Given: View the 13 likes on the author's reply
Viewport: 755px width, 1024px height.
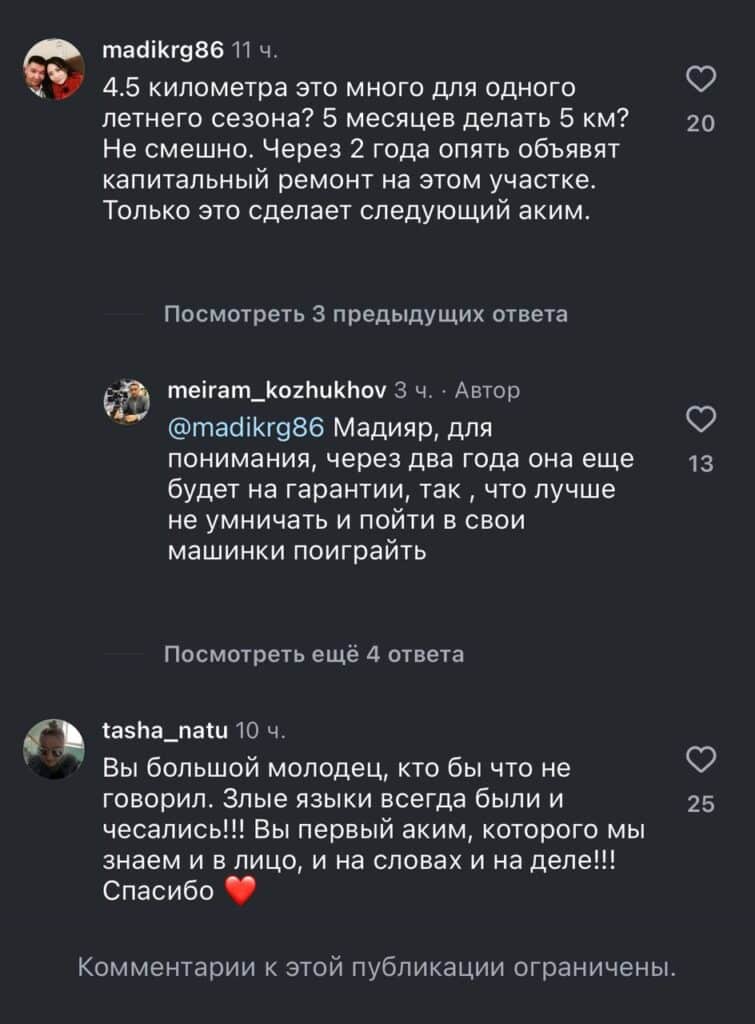Looking at the screenshot, I should click(702, 463).
